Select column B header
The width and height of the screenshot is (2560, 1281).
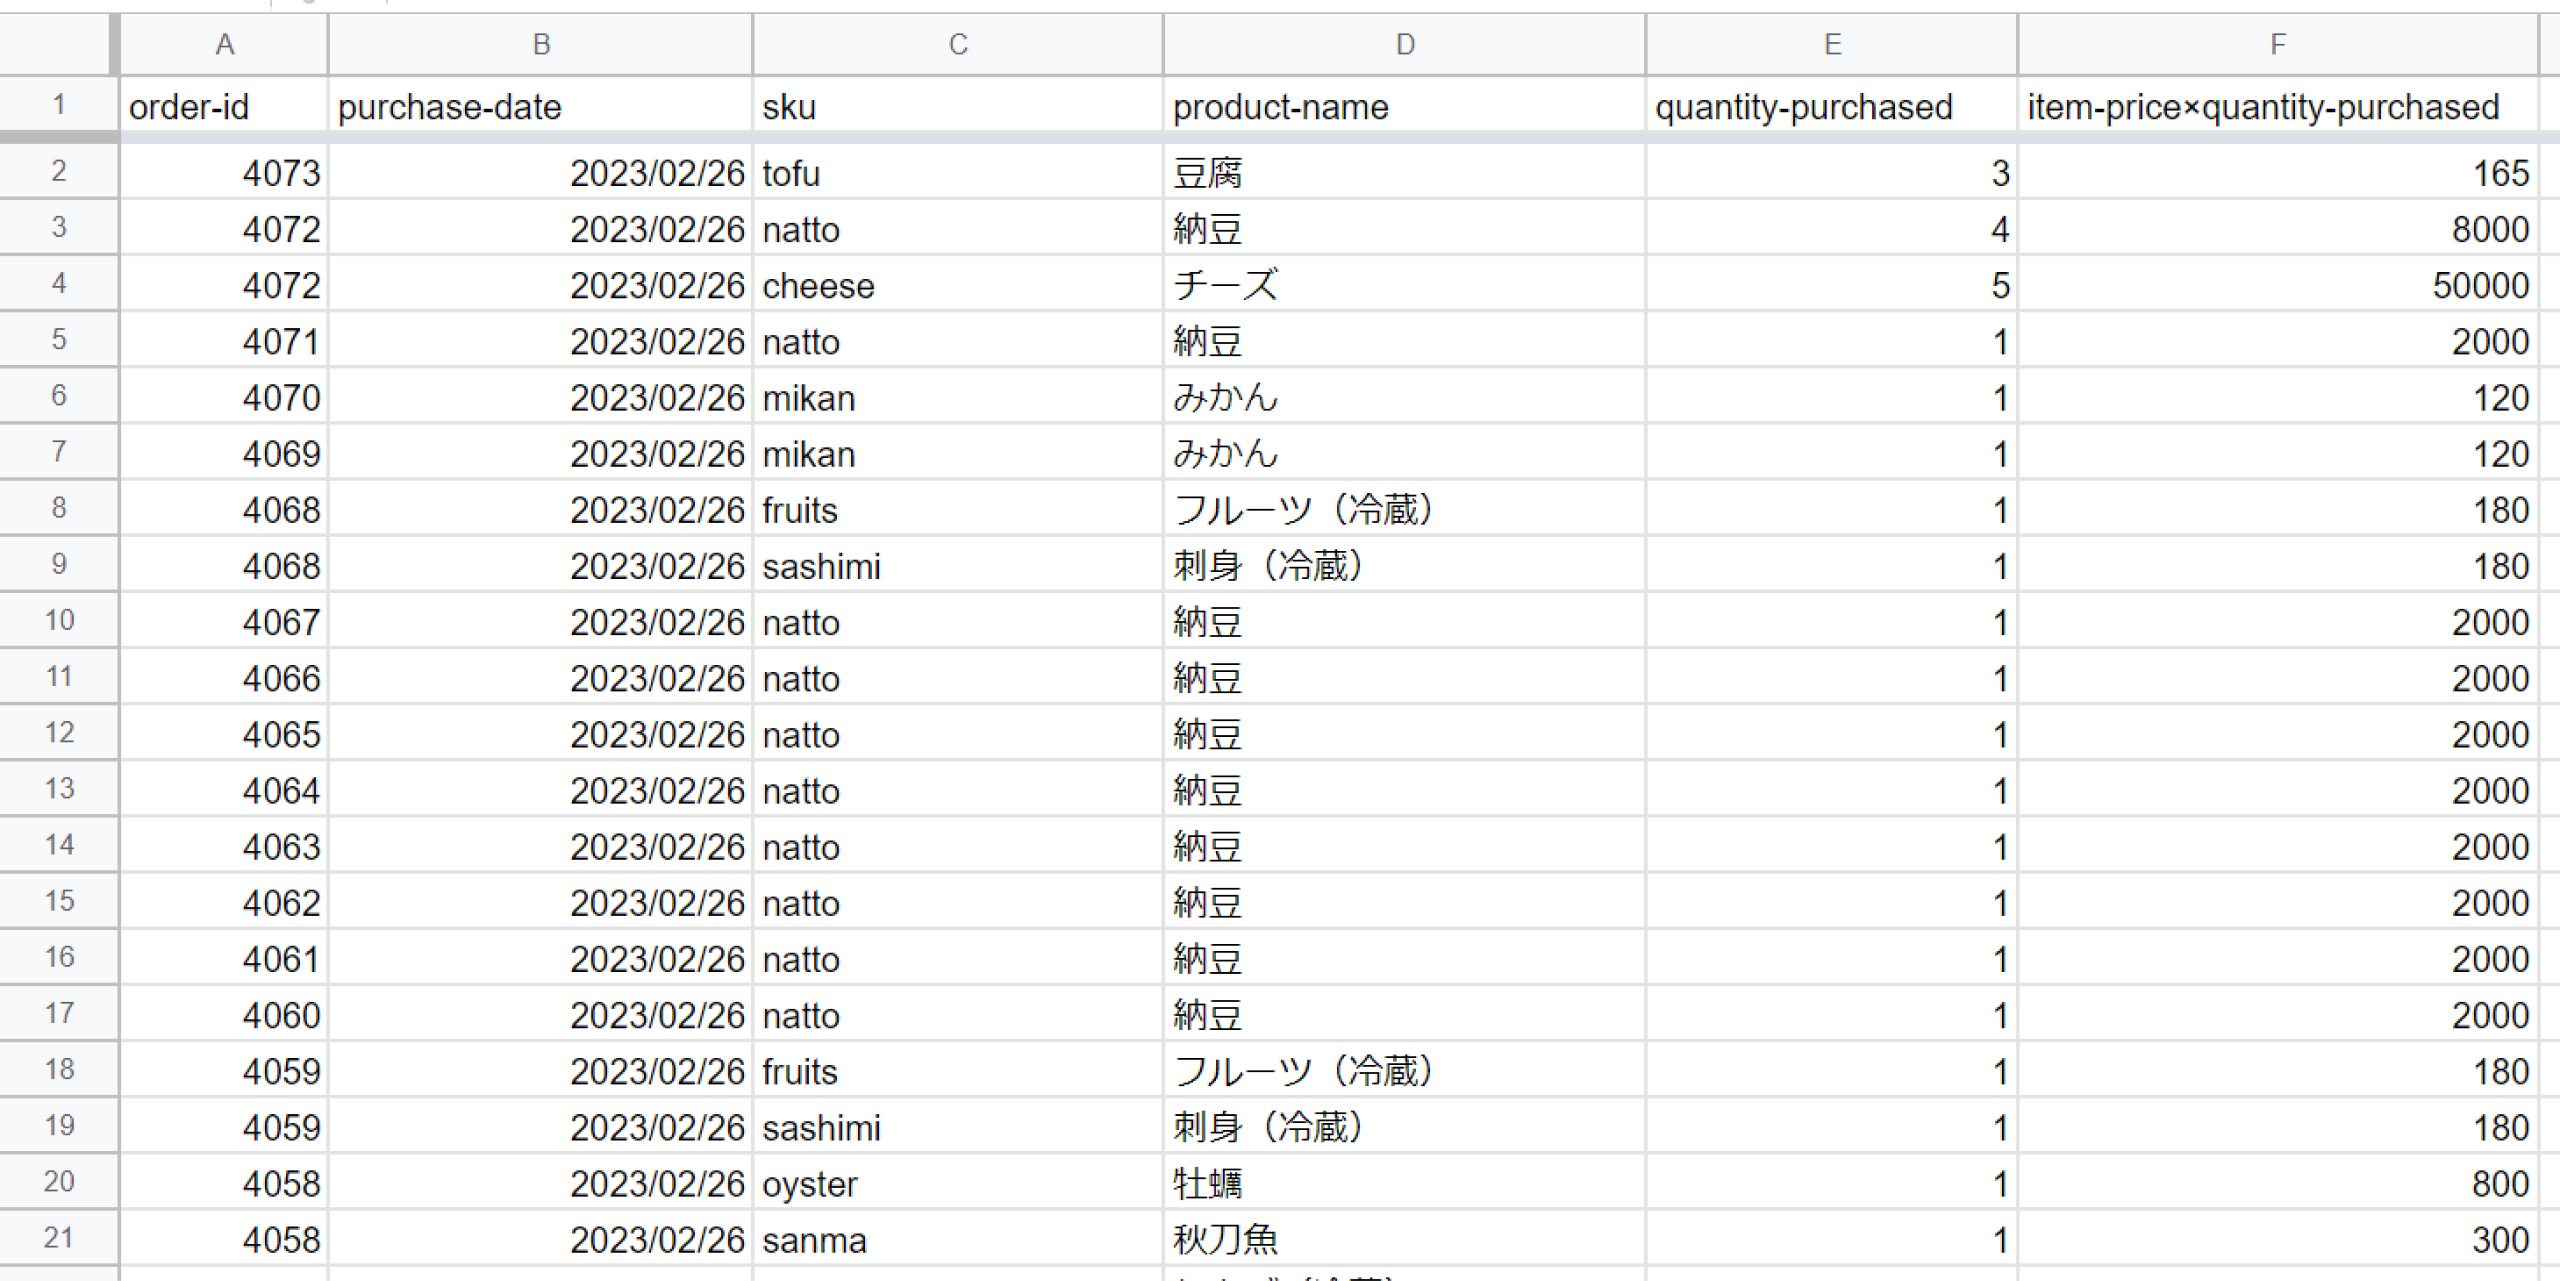540,44
